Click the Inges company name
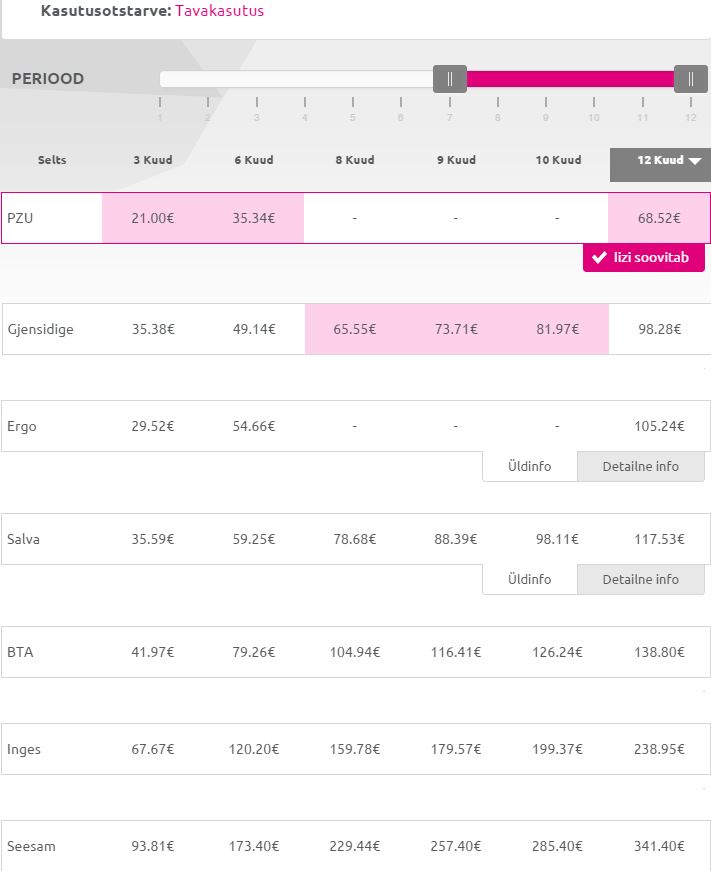 24,750
